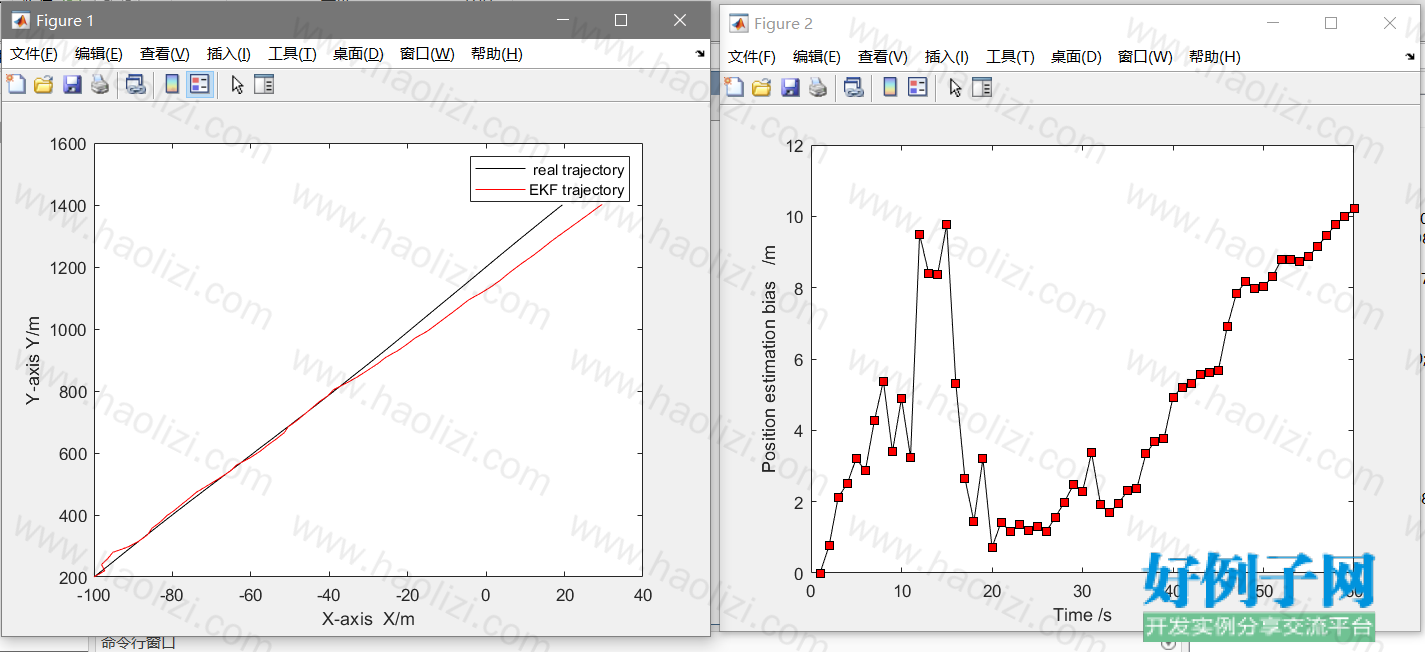Open 窗口(W) menu in Figure 2
The image size is (1425, 652).
click(1145, 57)
